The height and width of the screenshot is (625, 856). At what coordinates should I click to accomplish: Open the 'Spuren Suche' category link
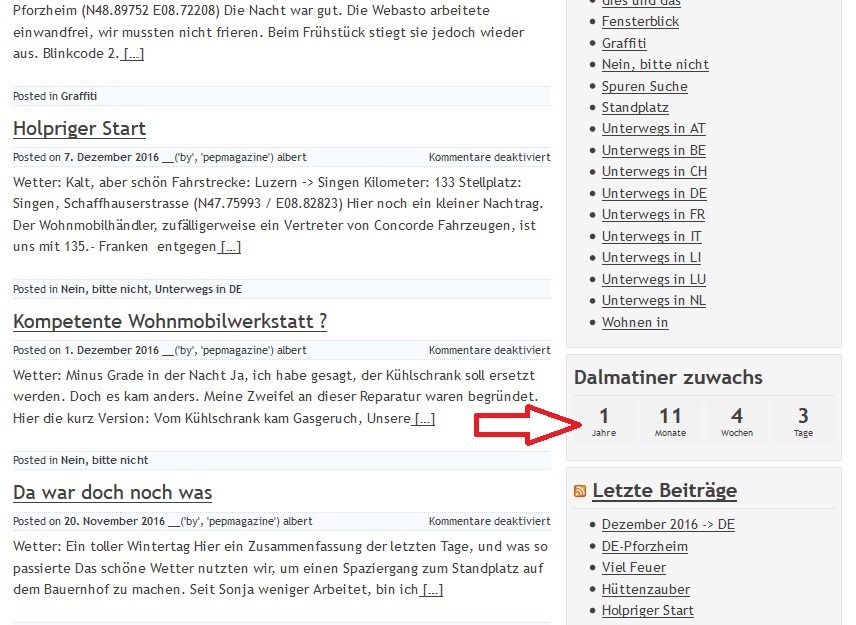click(644, 86)
